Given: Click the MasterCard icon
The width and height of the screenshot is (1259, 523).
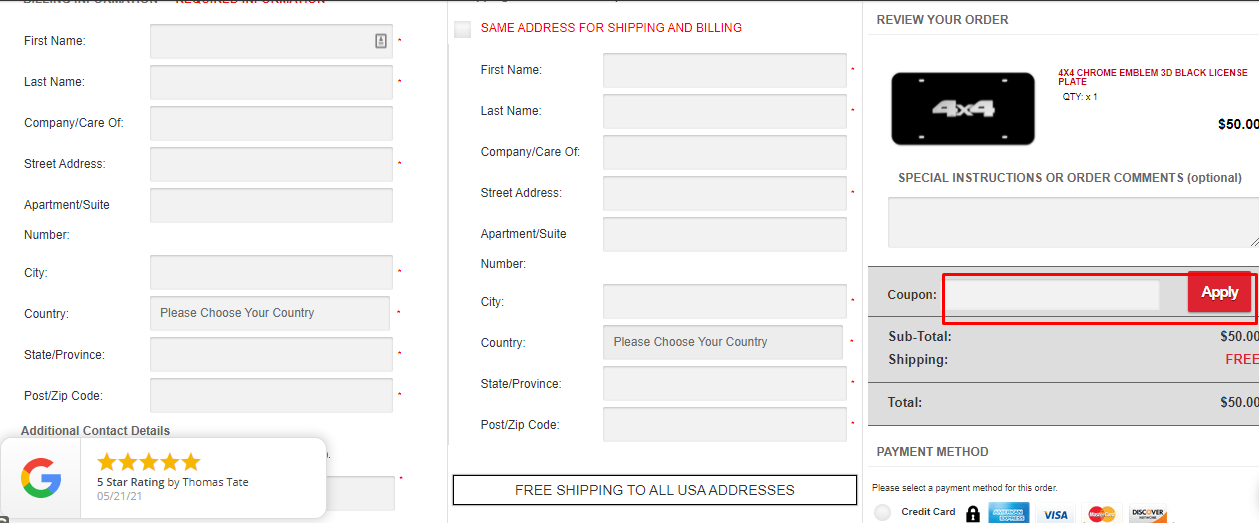Looking at the screenshot, I should (x=1102, y=514).
